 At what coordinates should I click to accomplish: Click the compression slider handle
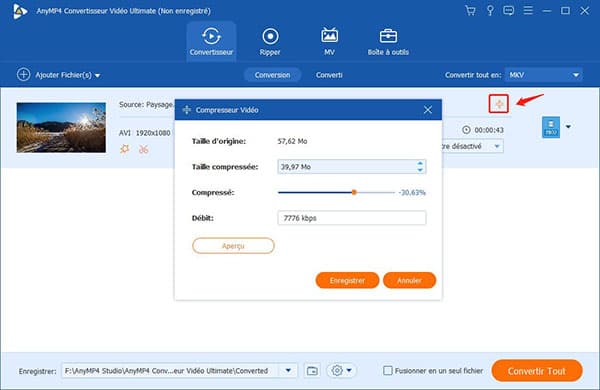pyautogui.click(x=354, y=193)
